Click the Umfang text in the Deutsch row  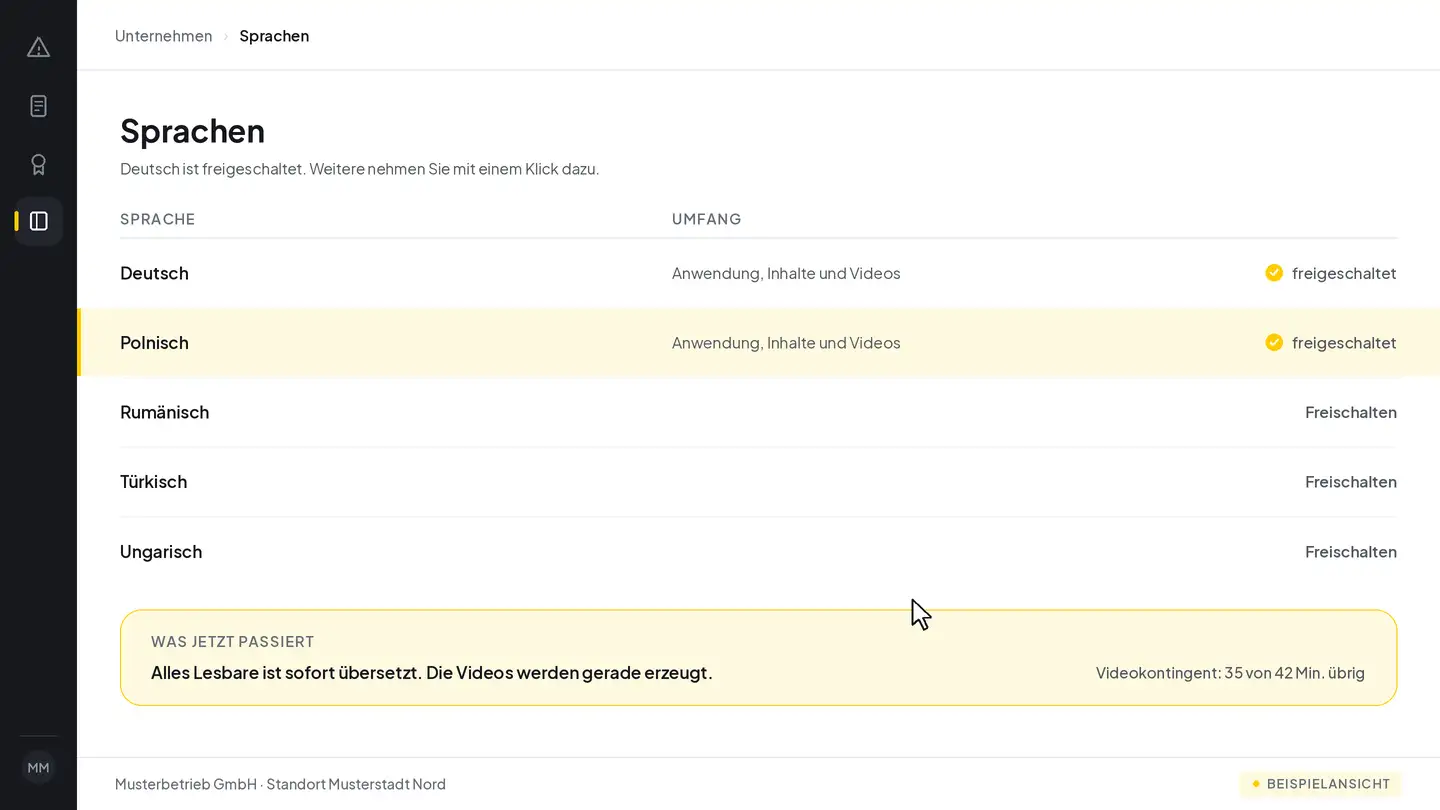pyautogui.click(x=786, y=273)
